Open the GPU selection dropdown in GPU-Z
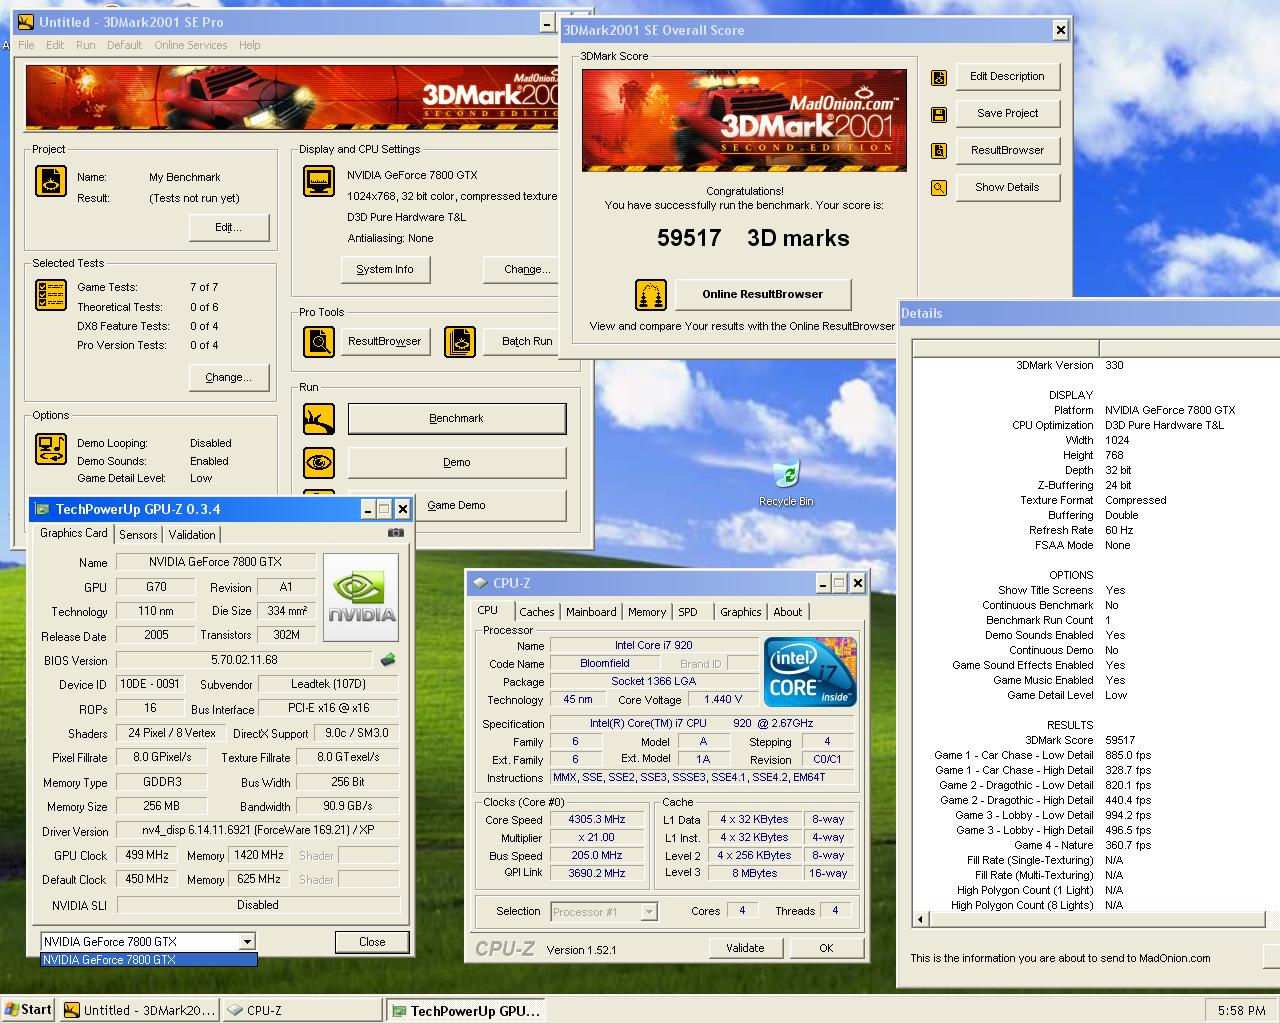Image resolution: width=1280 pixels, height=1024 pixels. 247,942
